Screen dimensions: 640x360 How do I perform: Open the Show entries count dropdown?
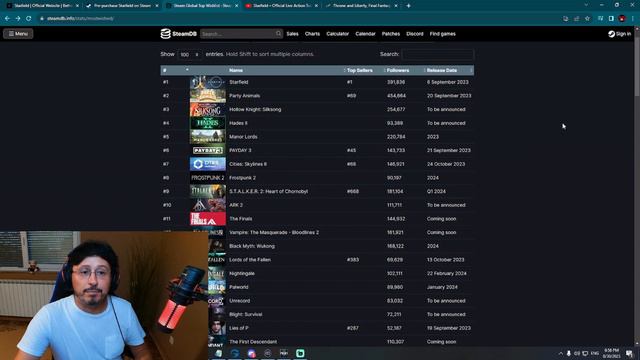point(189,54)
